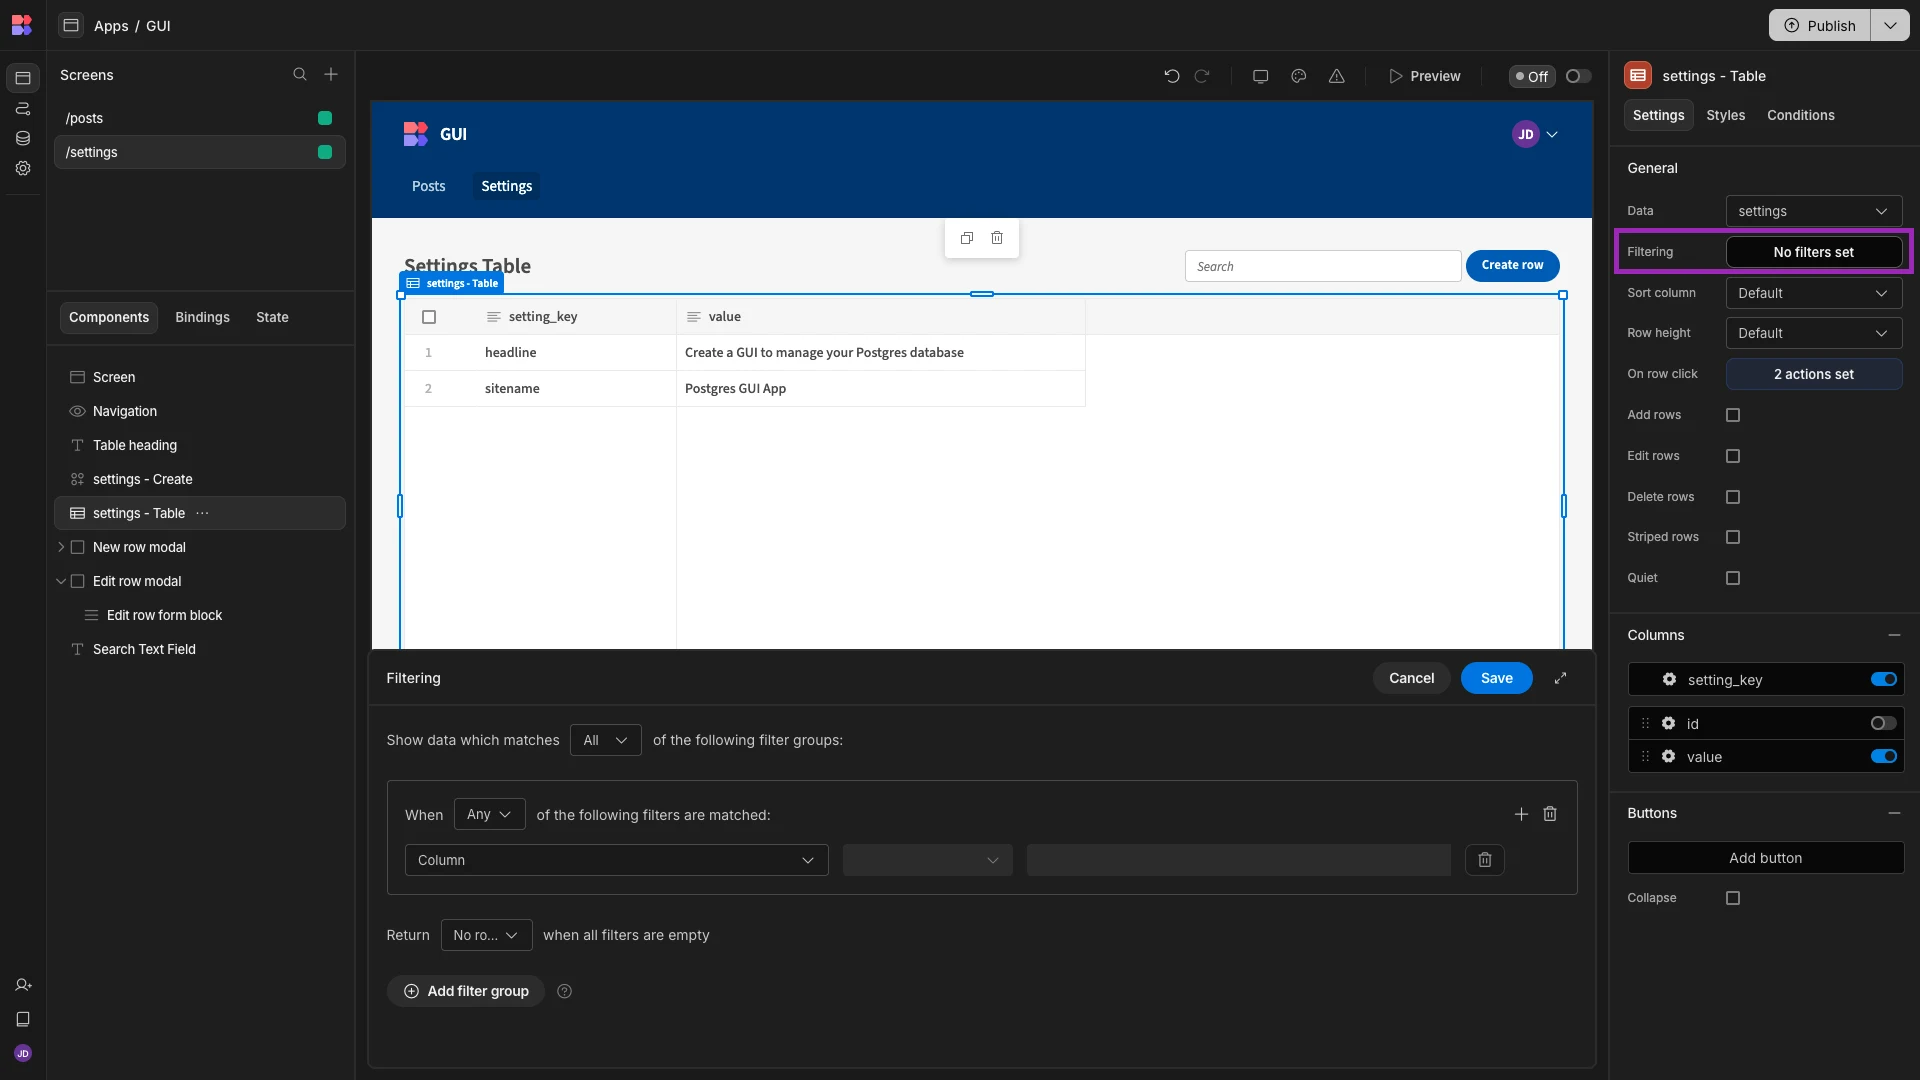Enable the Delete rows checkbox
Viewport: 1920px width, 1080px height.
[x=1733, y=497]
